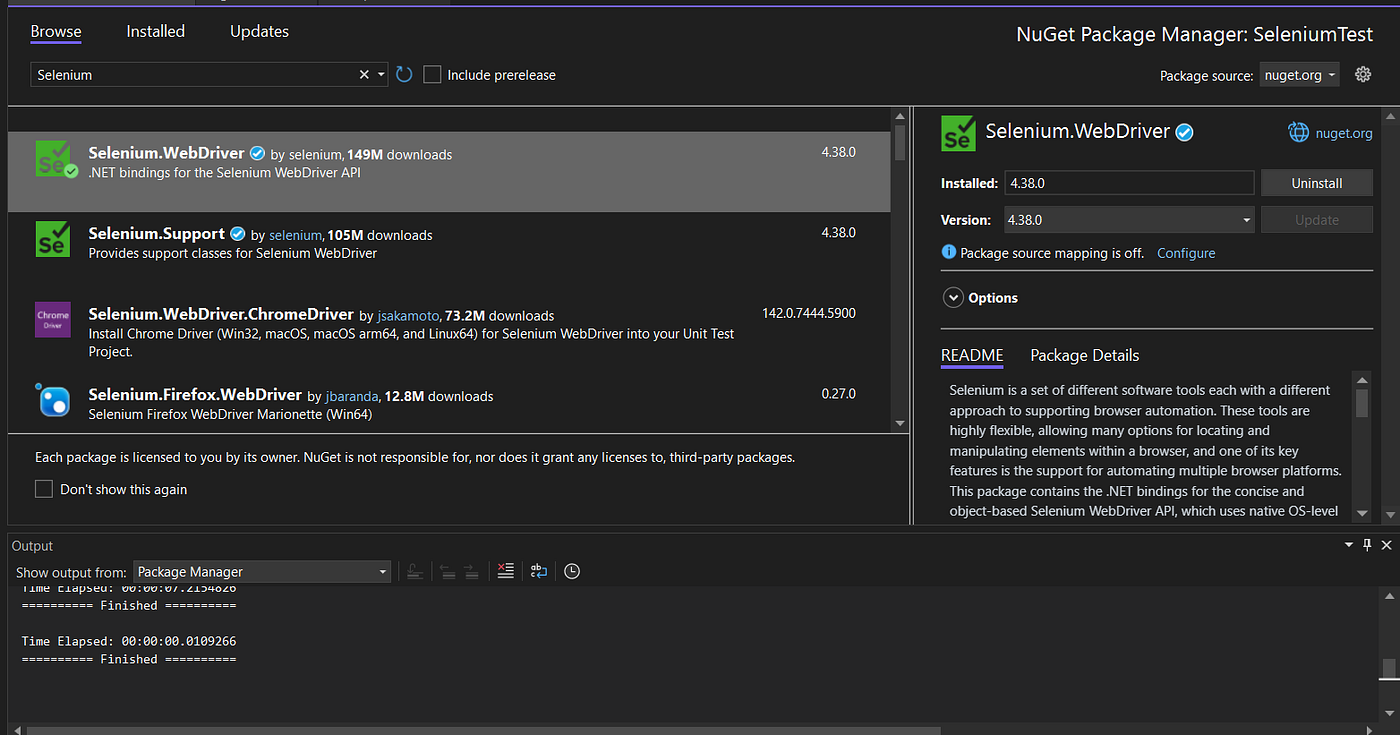Viewport: 1400px width, 735px height.
Task: Click README scroll-down arrow
Action: [1361, 513]
